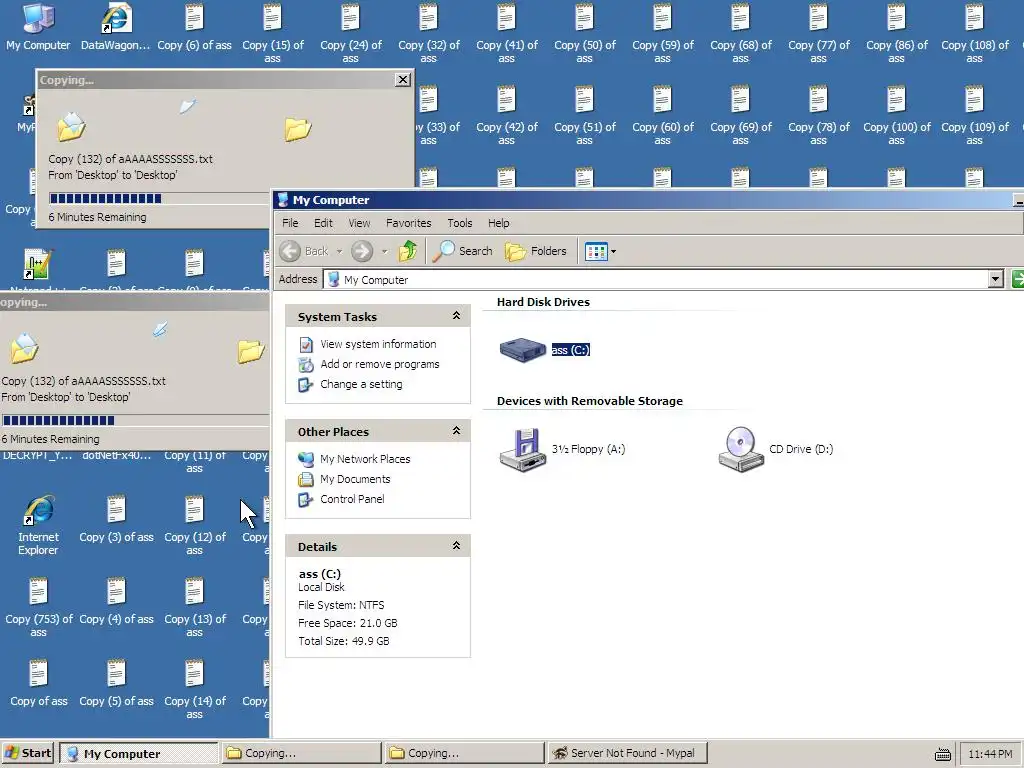Select the Copy (86) of ass file
The width and height of the screenshot is (1024, 768).
point(897,33)
